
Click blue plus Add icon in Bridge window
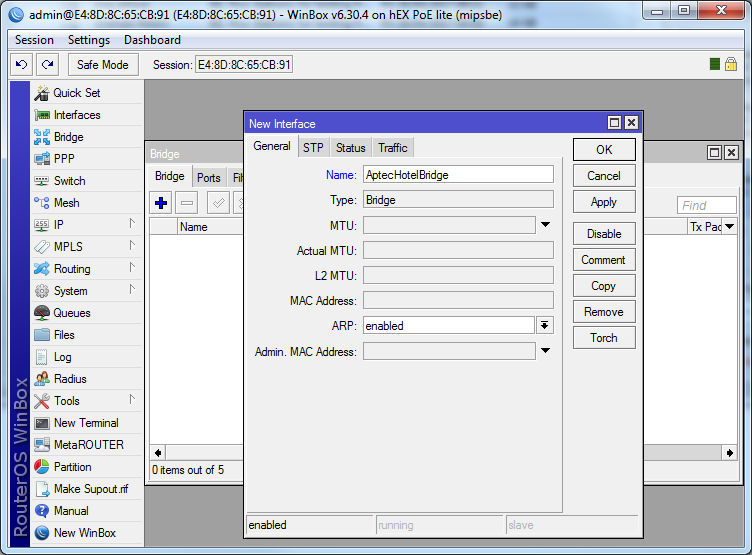(x=161, y=203)
